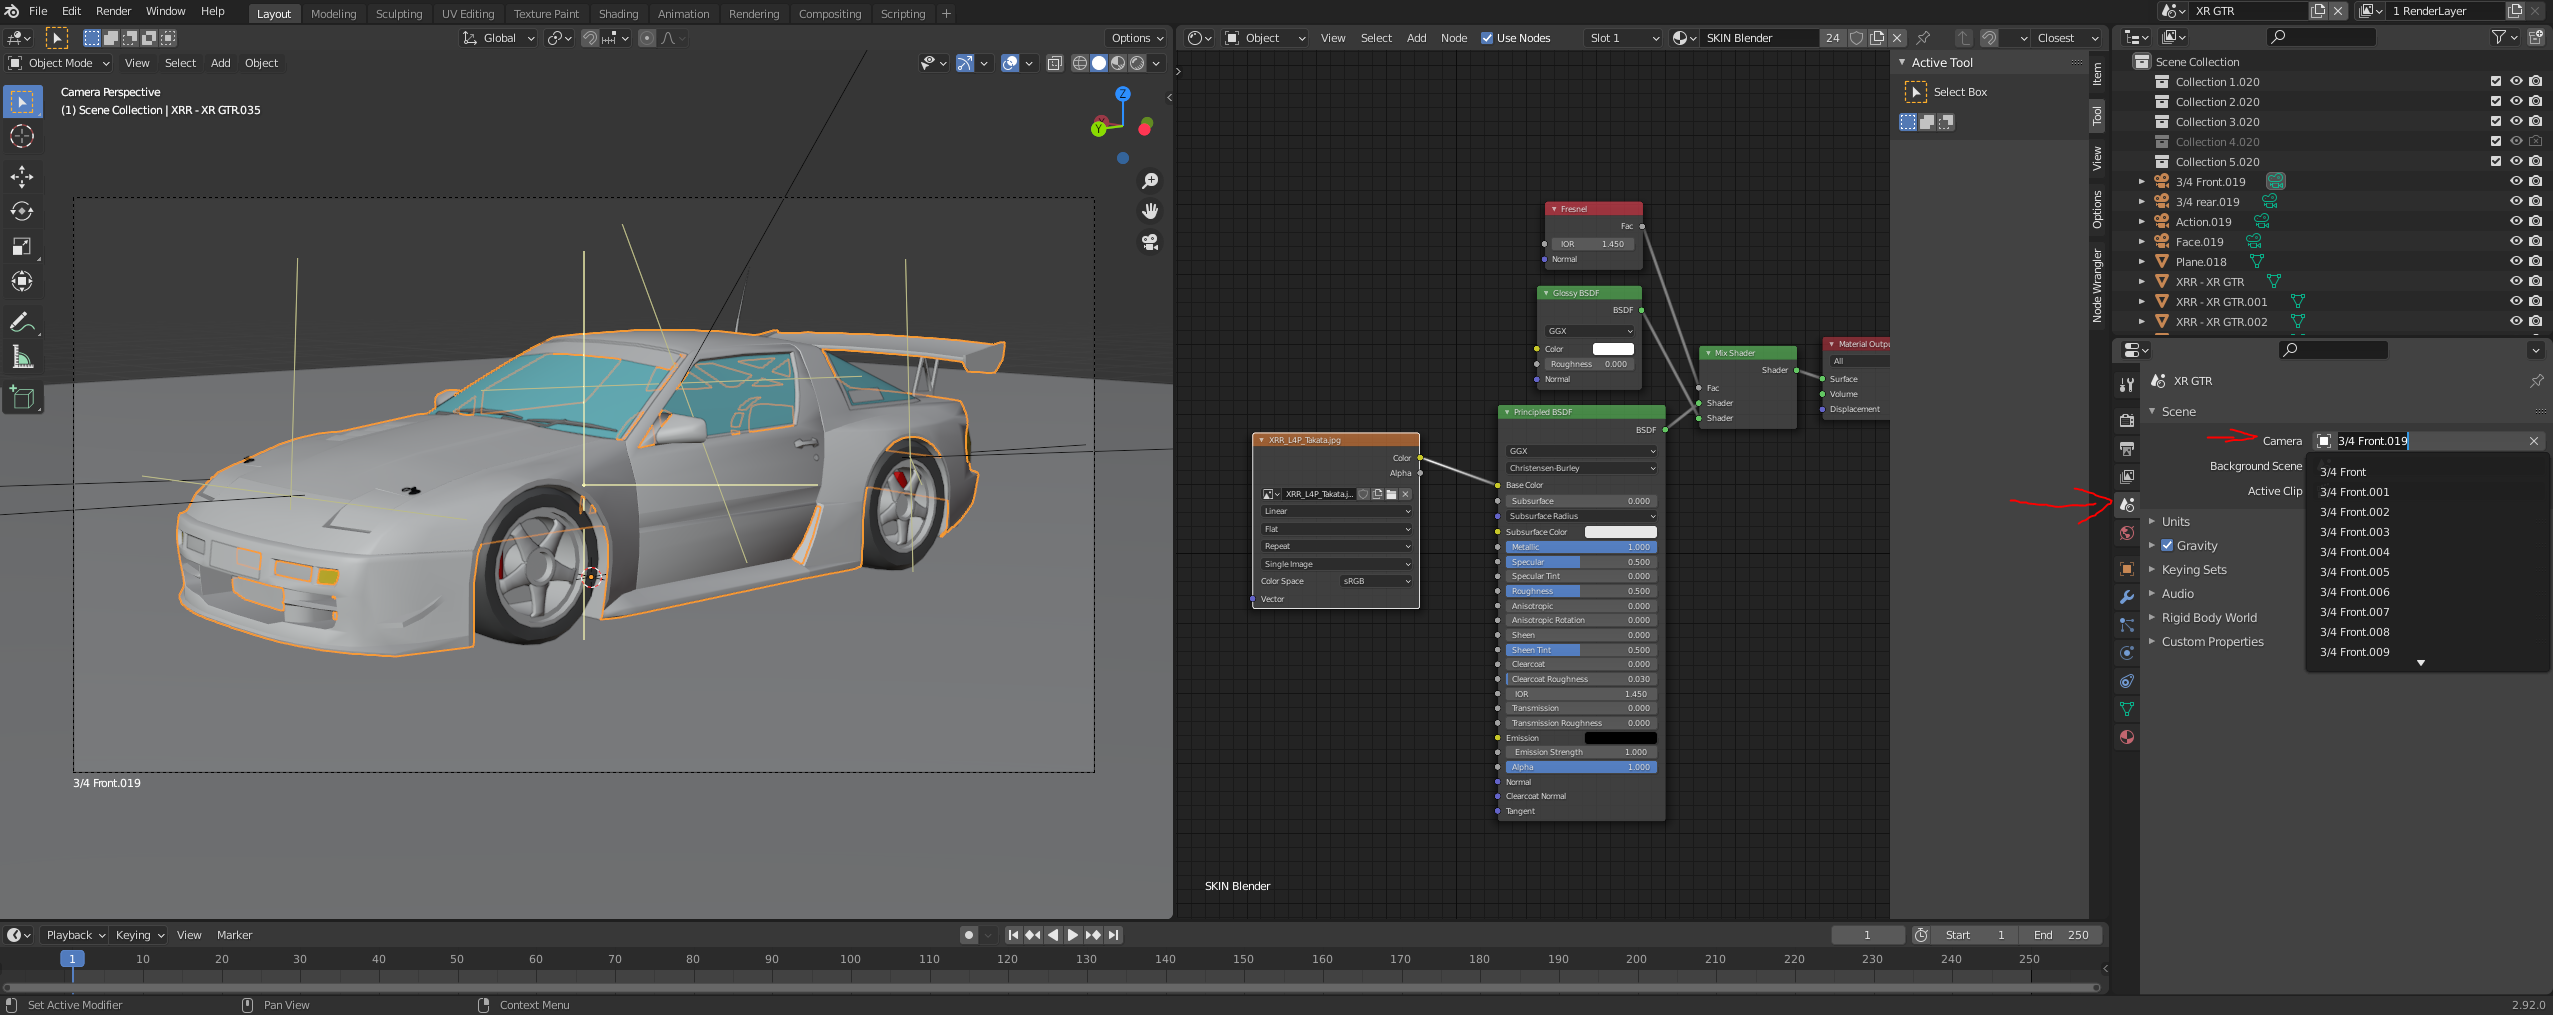
Task: Toggle camera view icon in viewport
Action: coord(1150,243)
